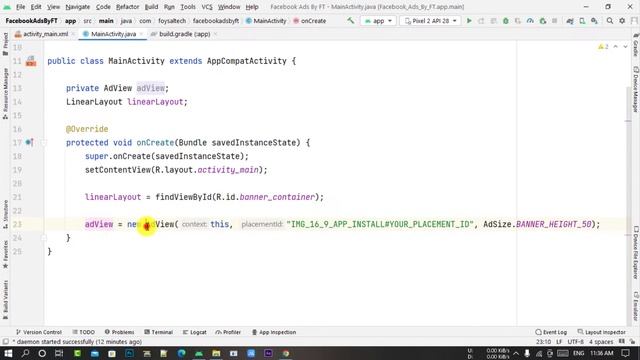Click override gutter icon at line 17
Image resolution: width=640 pixels, height=360 pixels.
pos(29,142)
